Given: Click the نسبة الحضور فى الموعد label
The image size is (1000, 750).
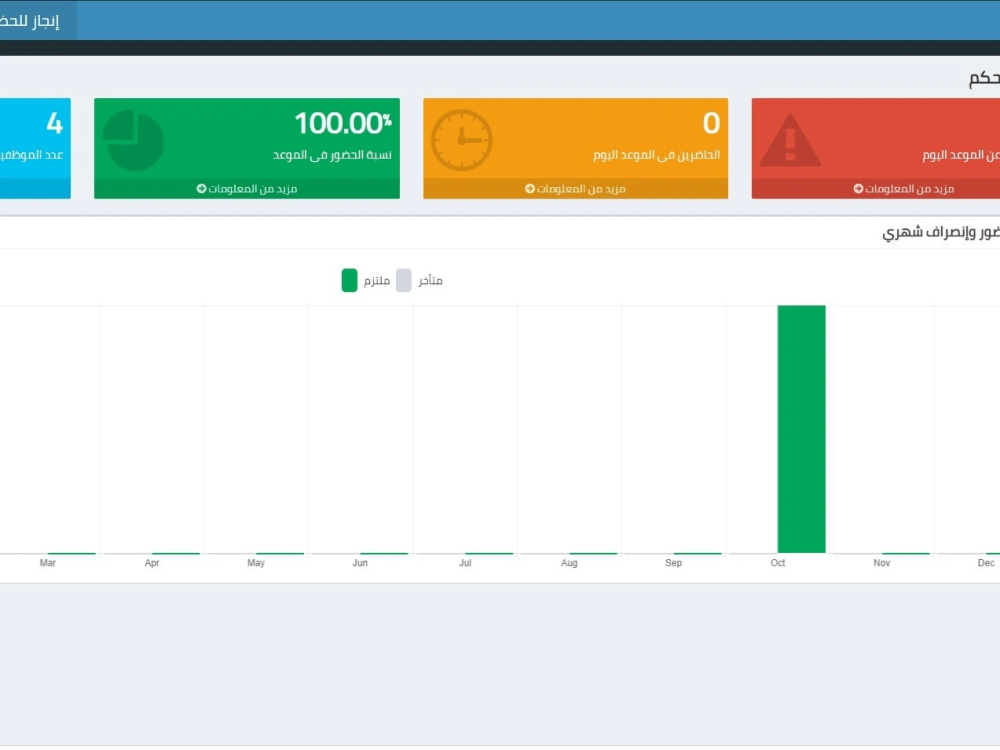Looking at the screenshot, I should point(332,155).
